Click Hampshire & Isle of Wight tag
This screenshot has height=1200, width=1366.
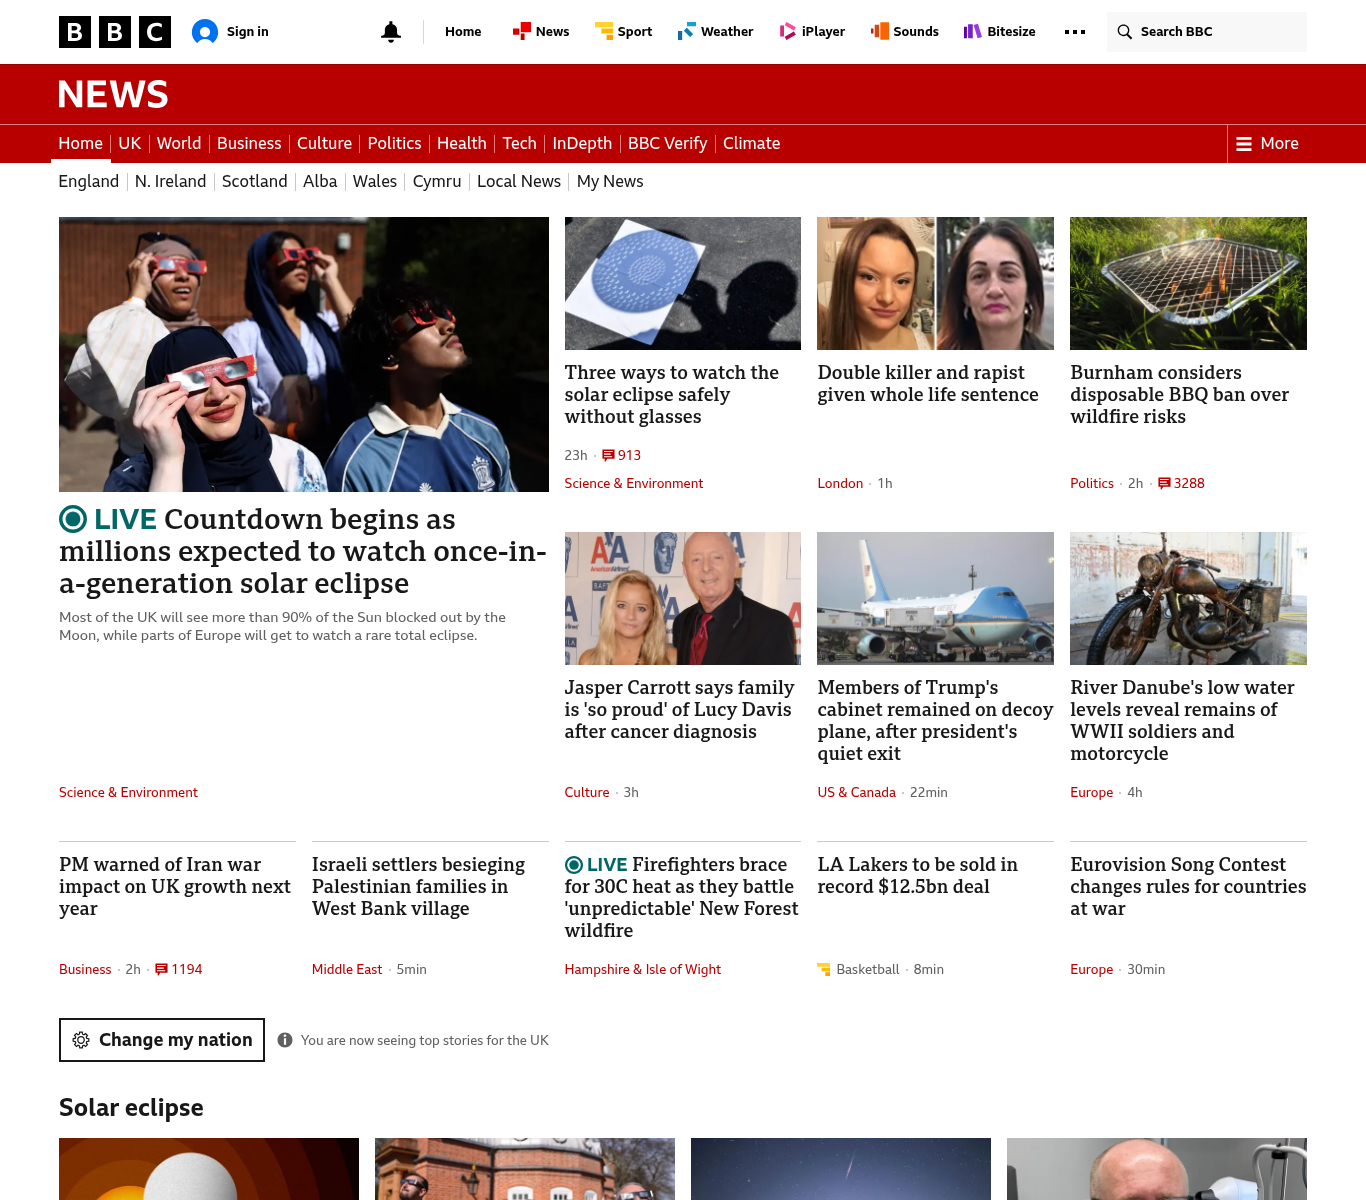click(x=643, y=969)
